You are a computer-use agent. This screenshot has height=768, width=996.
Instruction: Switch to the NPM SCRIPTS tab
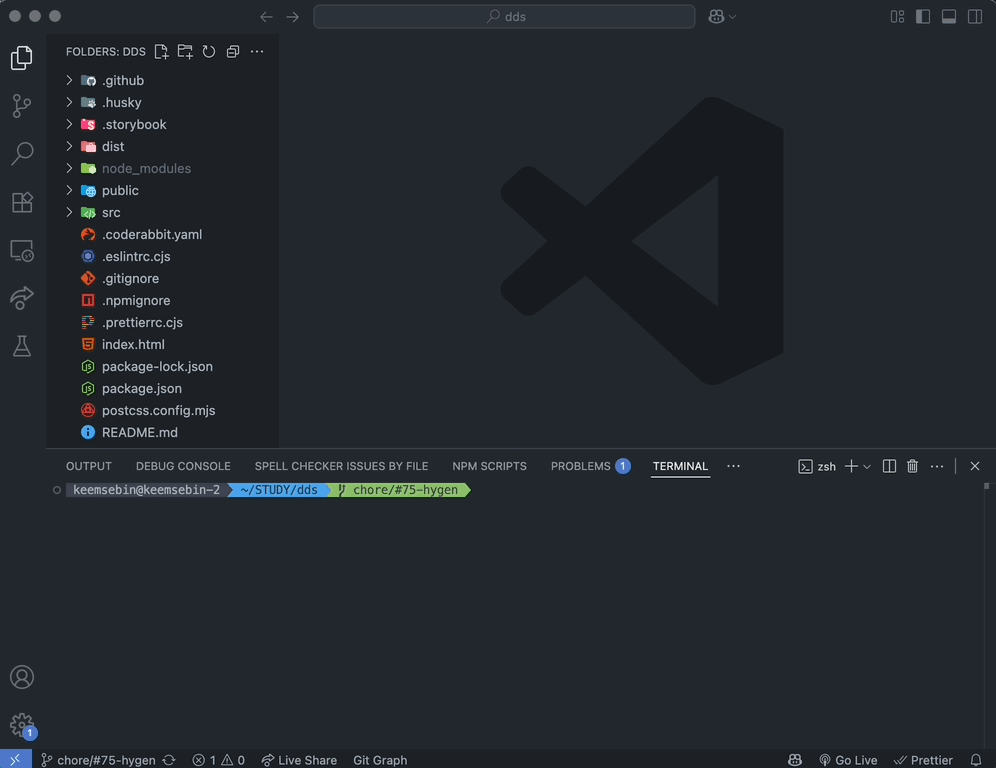click(x=489, y=466)
